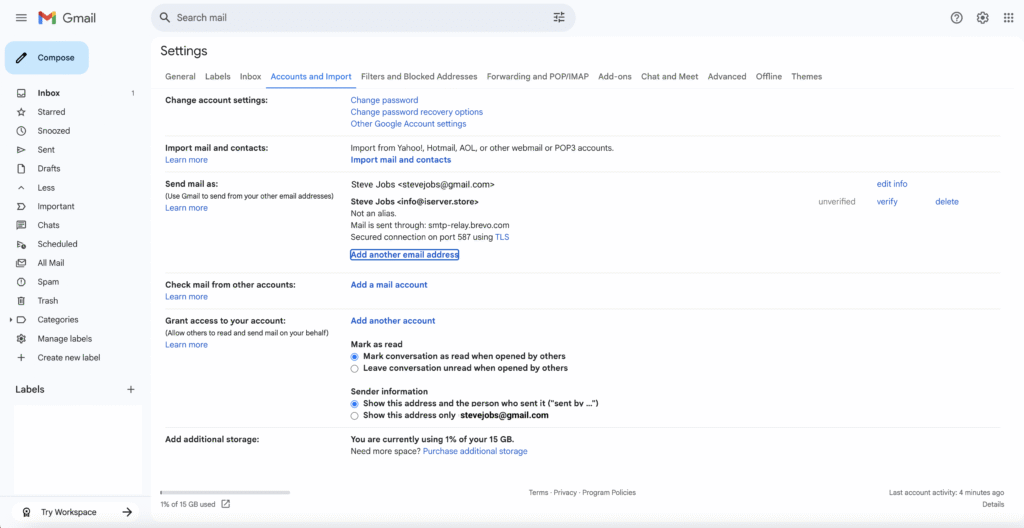Image resolution: width=1024 pixels, height=528 pixels.
Task: Click the Manage labels gear icon
Action: coord(21,338)
